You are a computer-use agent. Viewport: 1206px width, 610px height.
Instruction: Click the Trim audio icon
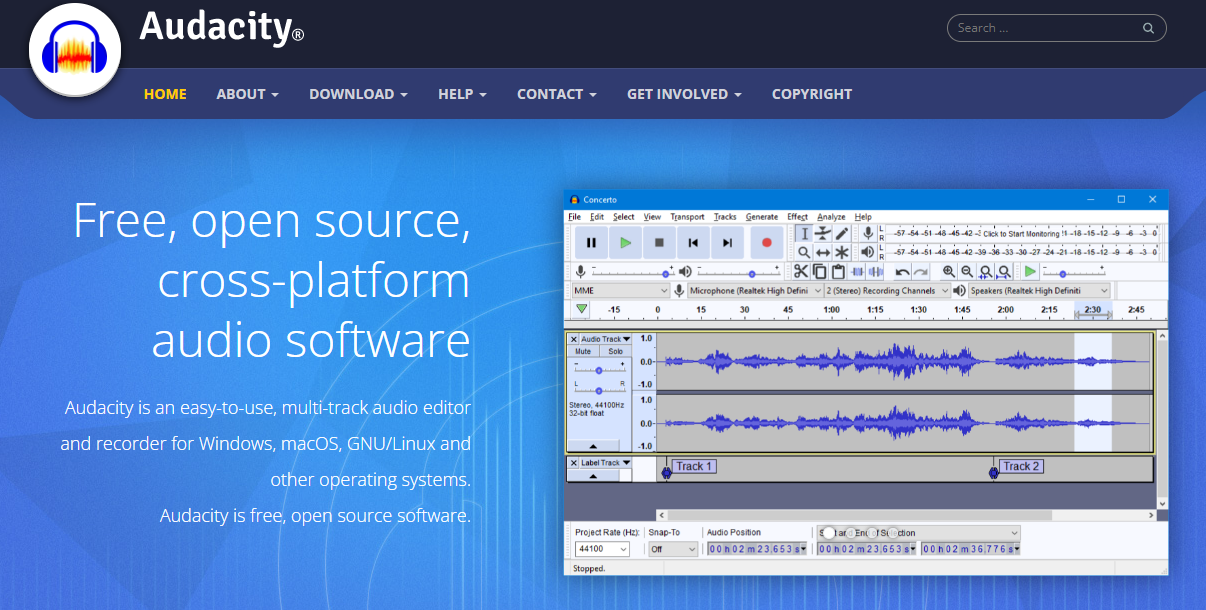[x=857, y=271]
